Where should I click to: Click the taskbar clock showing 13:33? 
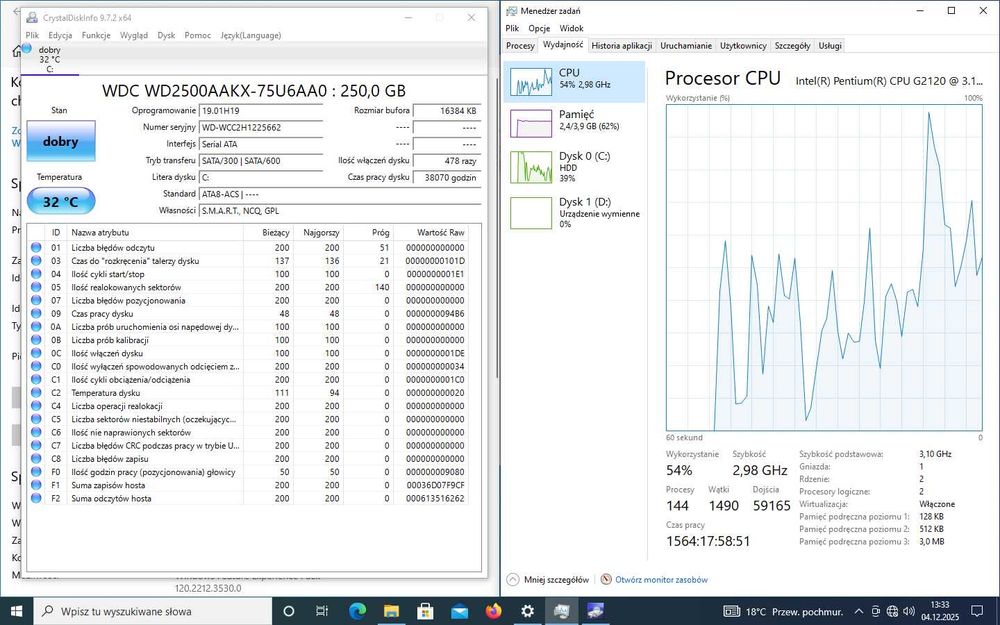pos(939,611)
